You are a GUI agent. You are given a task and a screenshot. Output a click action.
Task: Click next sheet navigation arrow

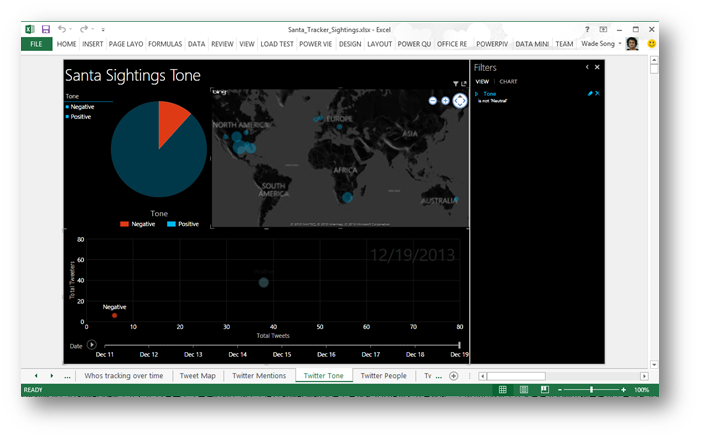52,376
